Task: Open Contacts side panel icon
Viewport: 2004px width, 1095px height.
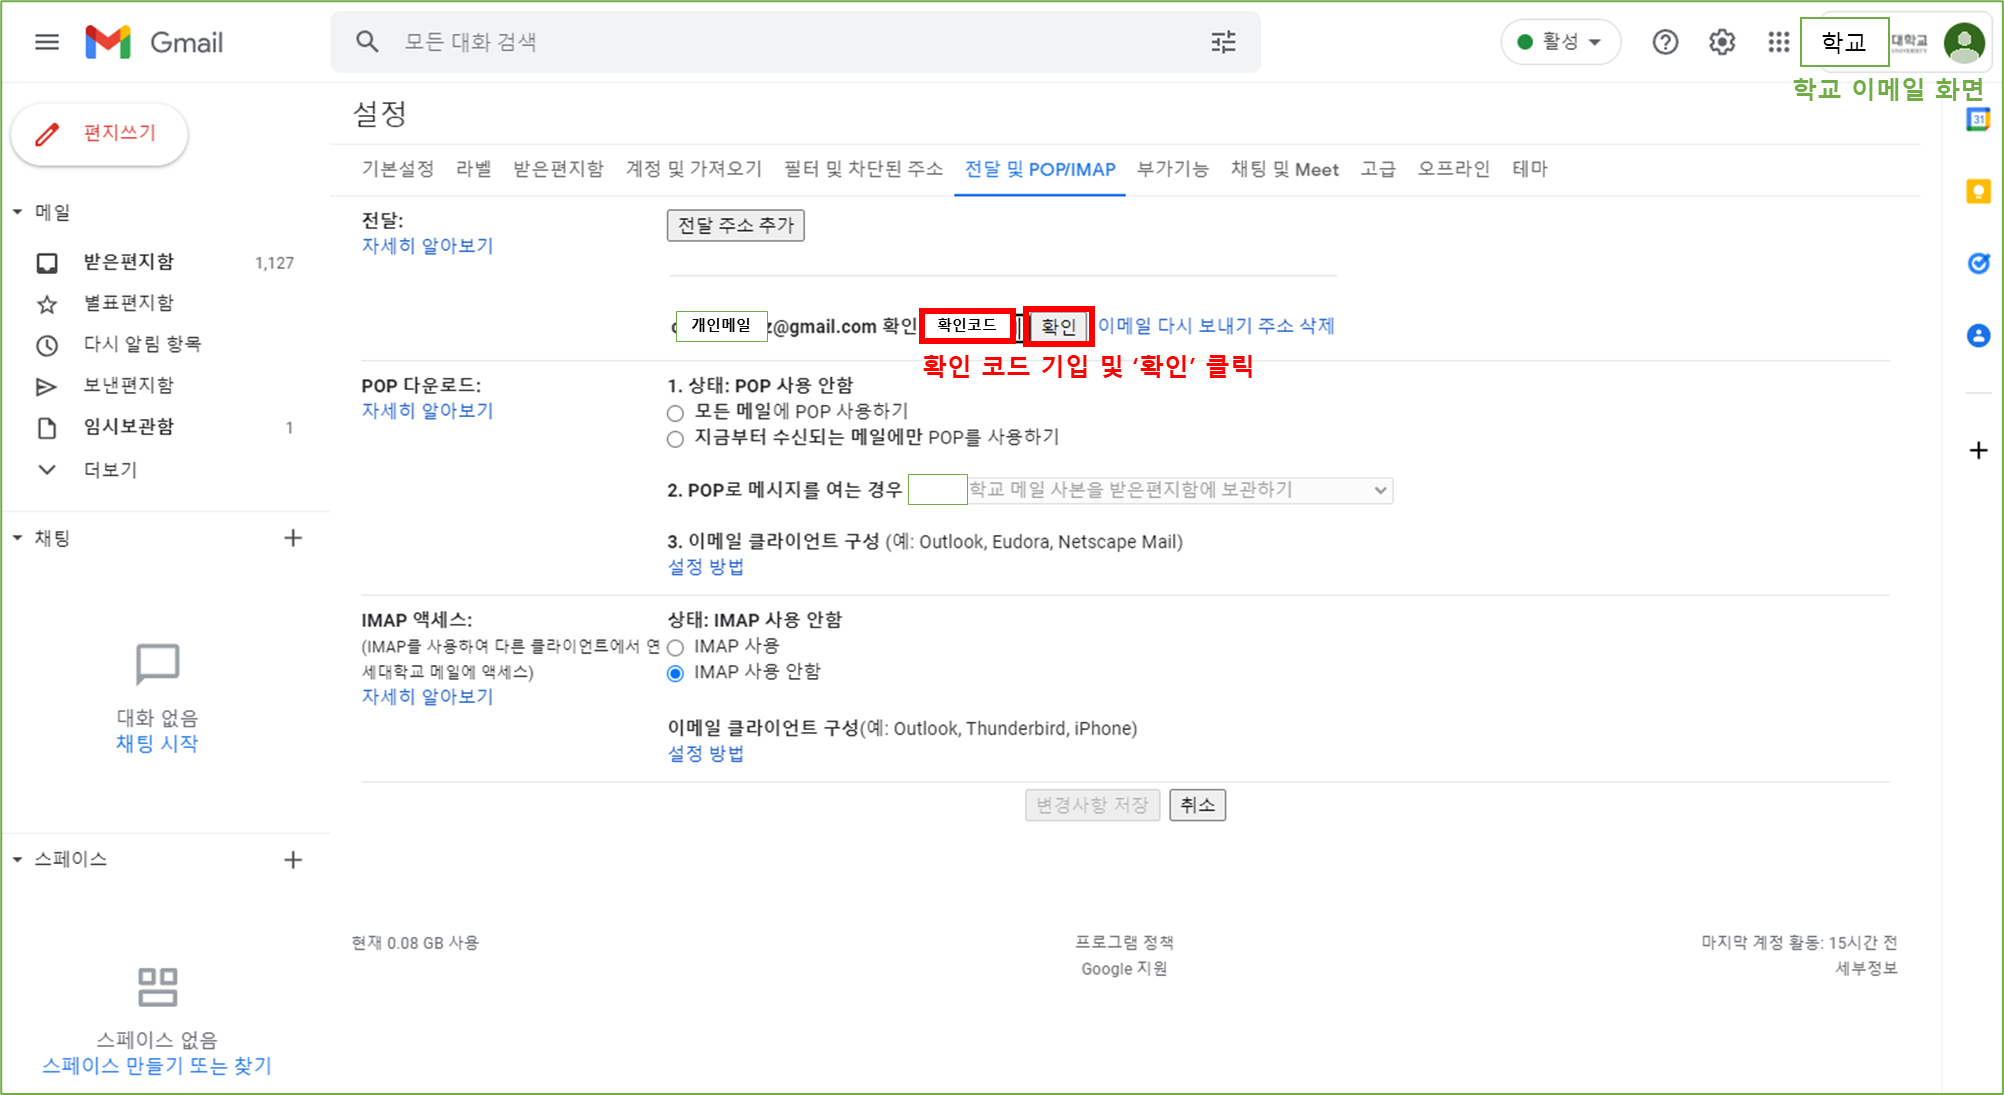Action: (x=1978, y=335)
